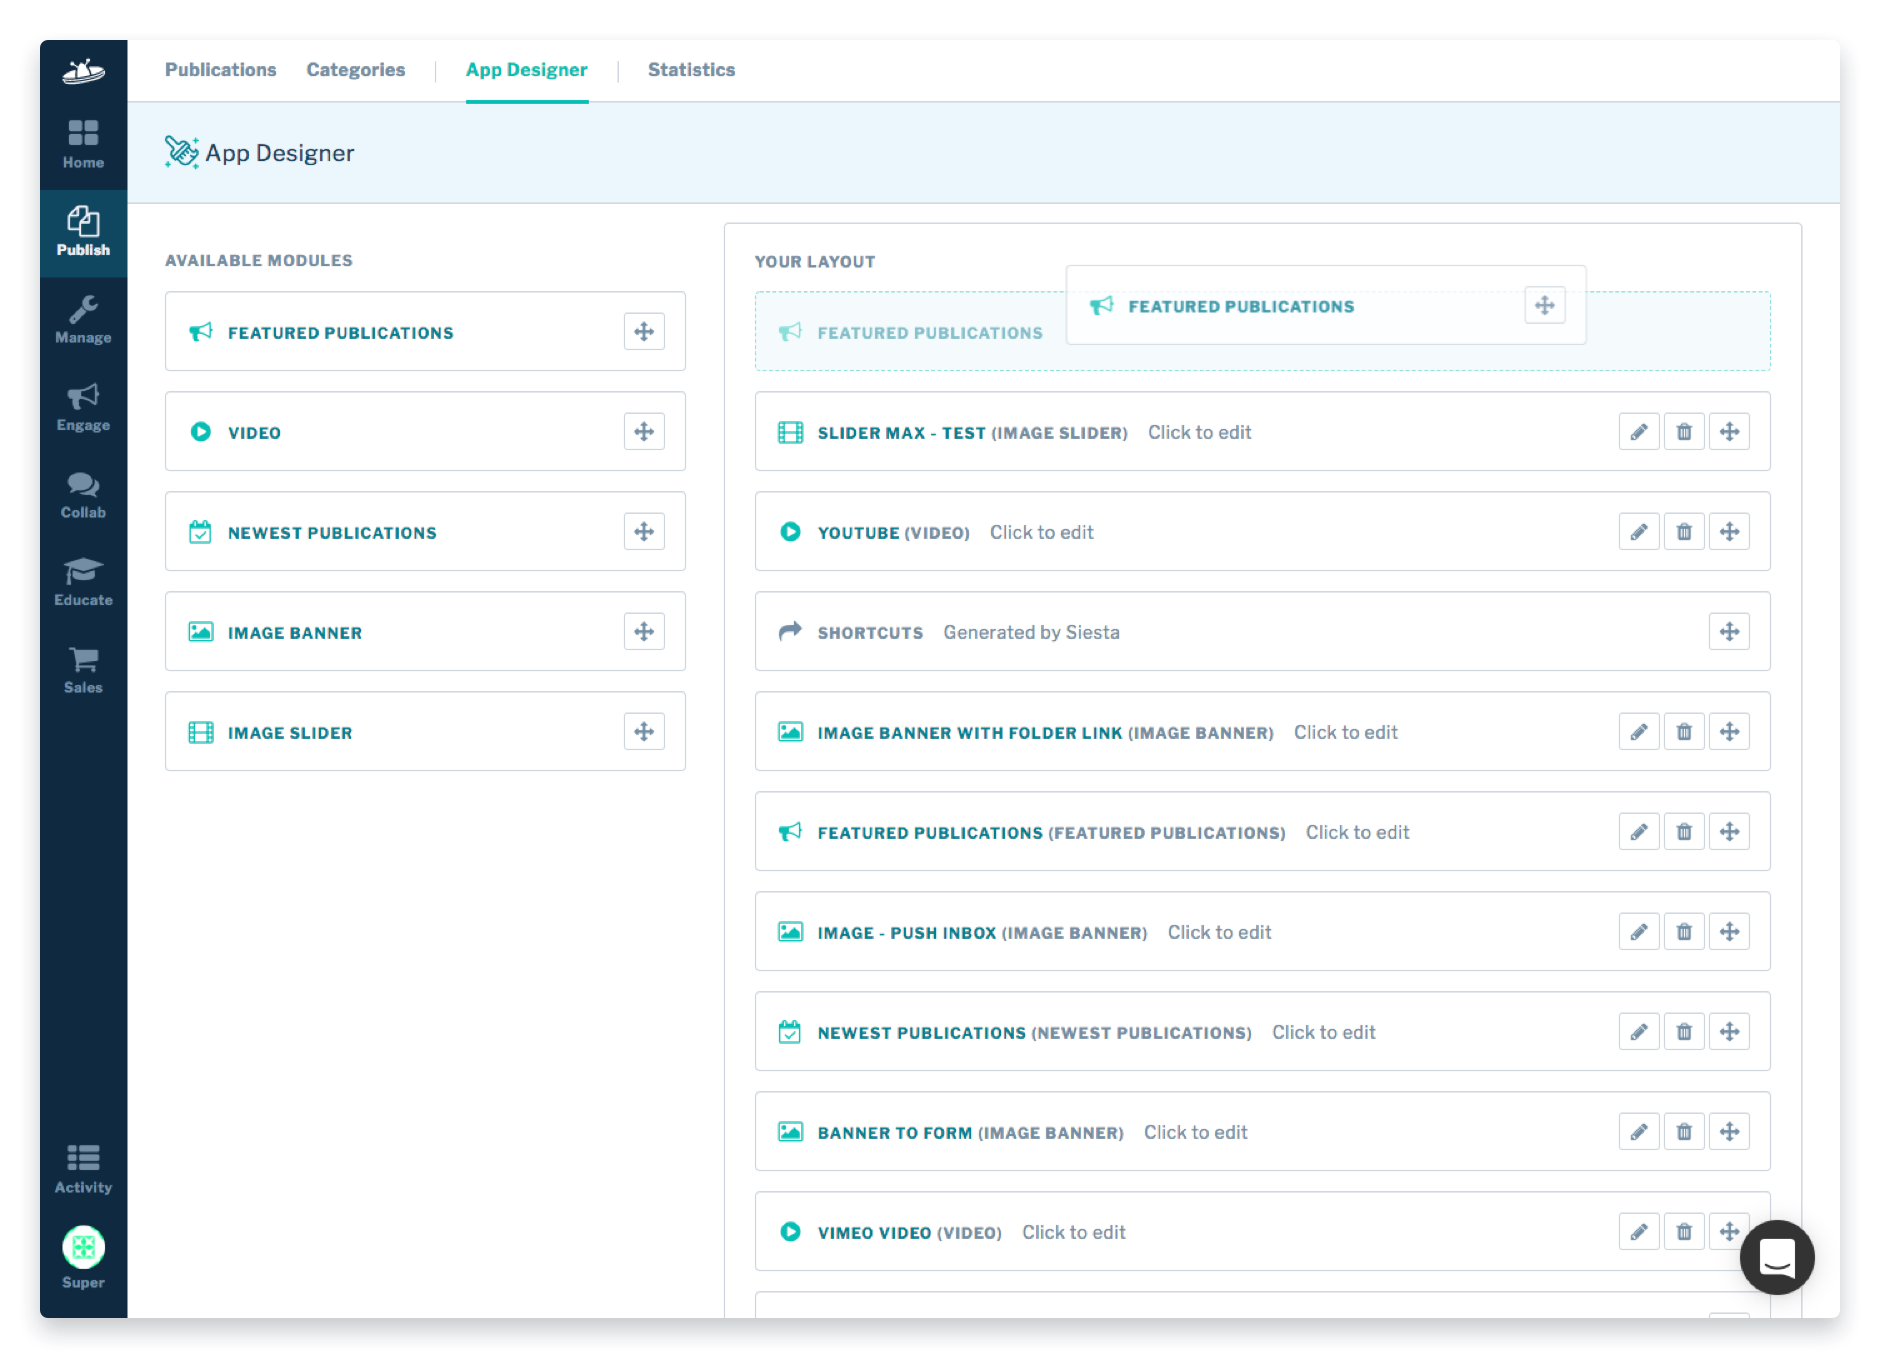Click move handle of Featured Publications layout row

point(1729,831)
